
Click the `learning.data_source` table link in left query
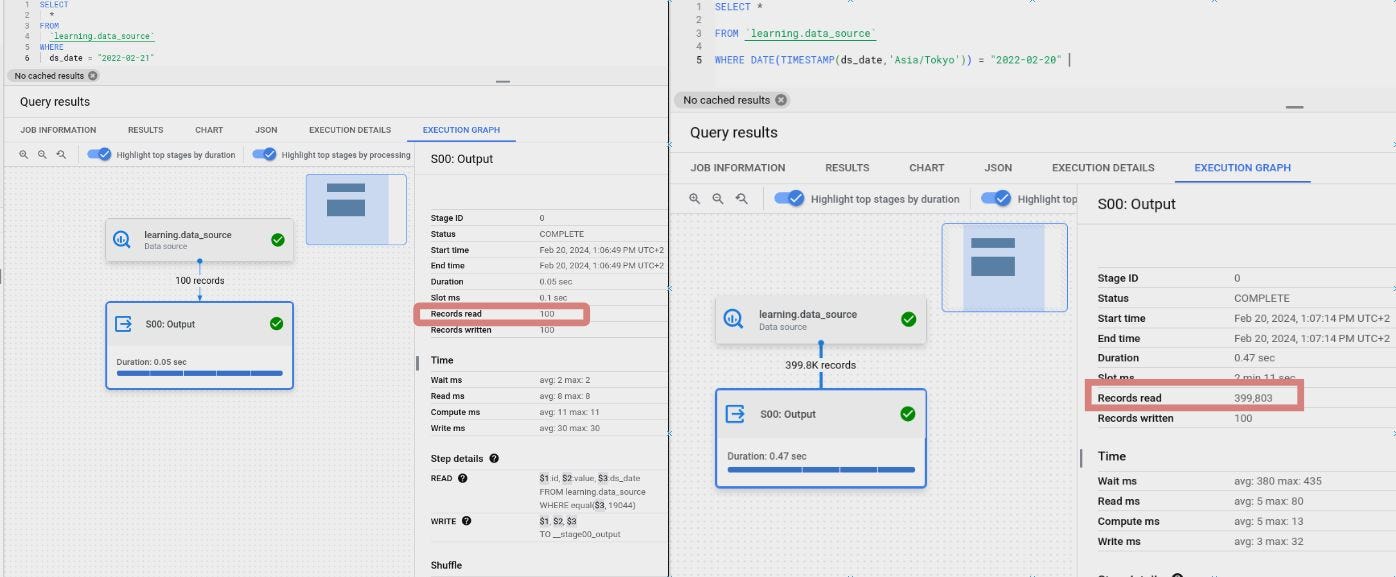[102, 37]
